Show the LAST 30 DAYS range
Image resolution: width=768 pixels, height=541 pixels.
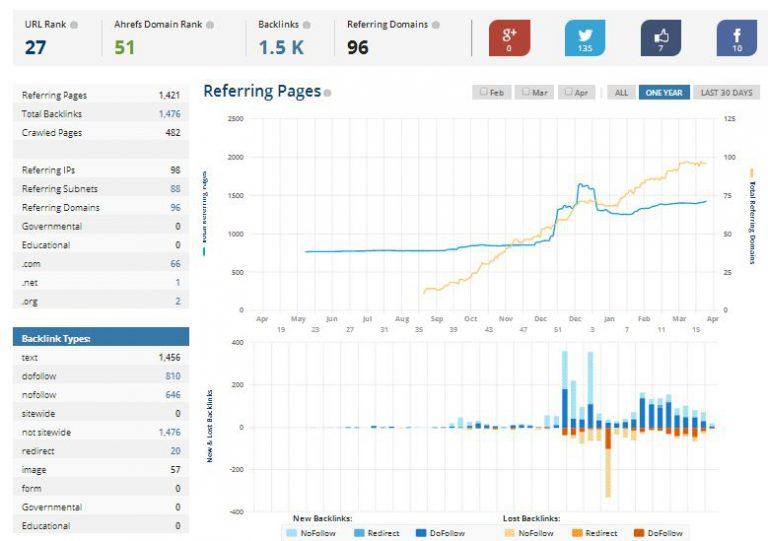coord(726,92)
